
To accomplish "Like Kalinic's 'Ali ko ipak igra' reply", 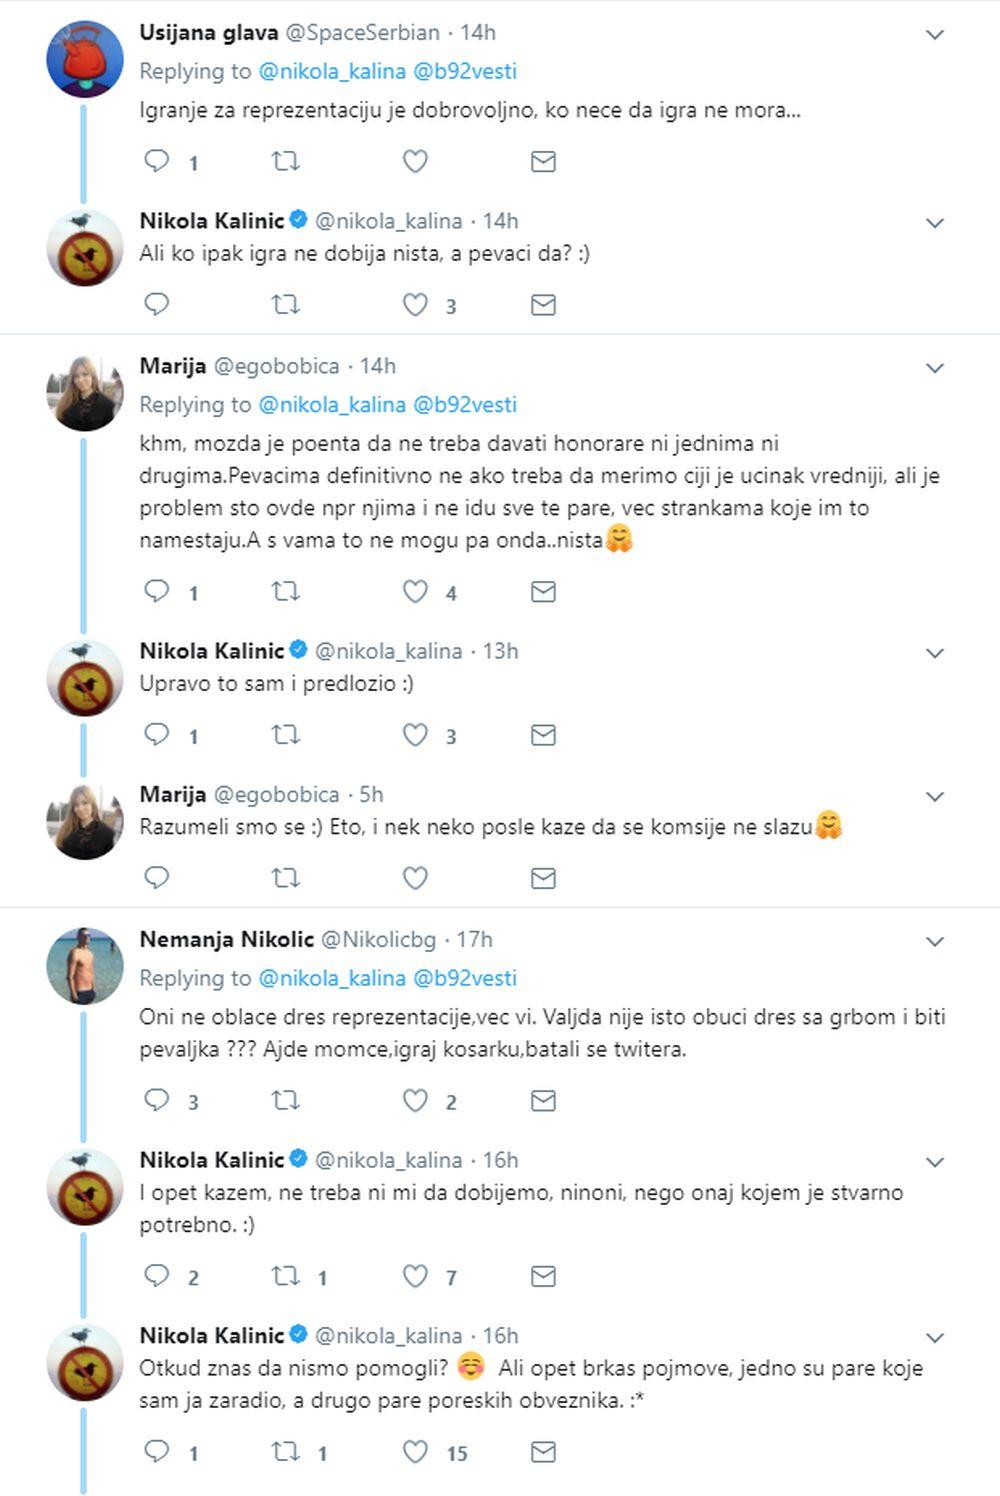I will [415, 305].
